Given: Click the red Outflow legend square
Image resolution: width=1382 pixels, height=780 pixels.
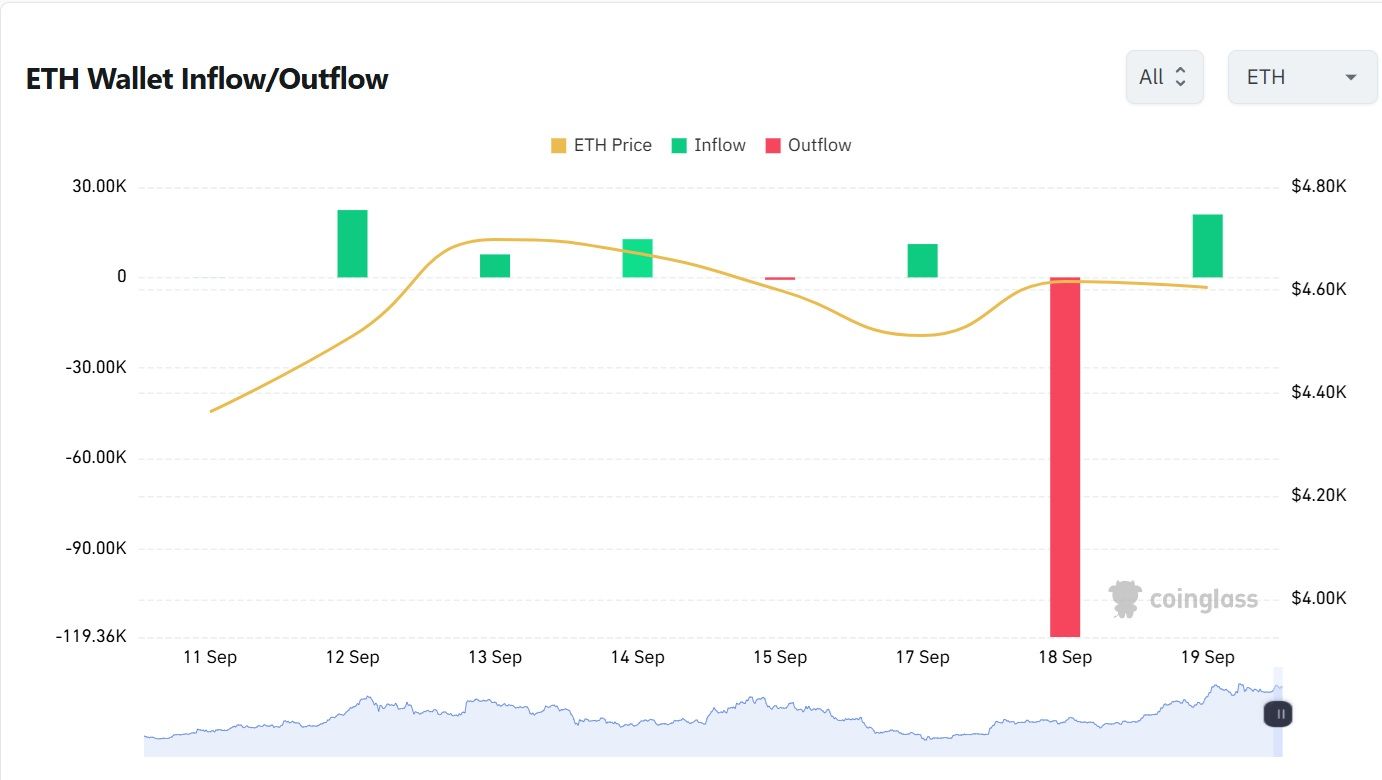Looking at the screenshot, I should [771, 144].
